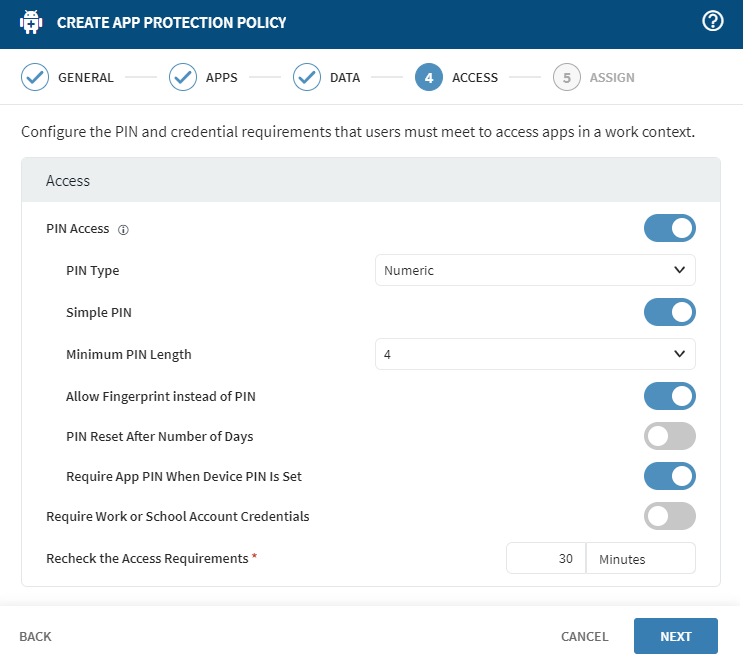Click the step 4 Access circle
This screenshot has width=743, height=670.
point(429,77)
